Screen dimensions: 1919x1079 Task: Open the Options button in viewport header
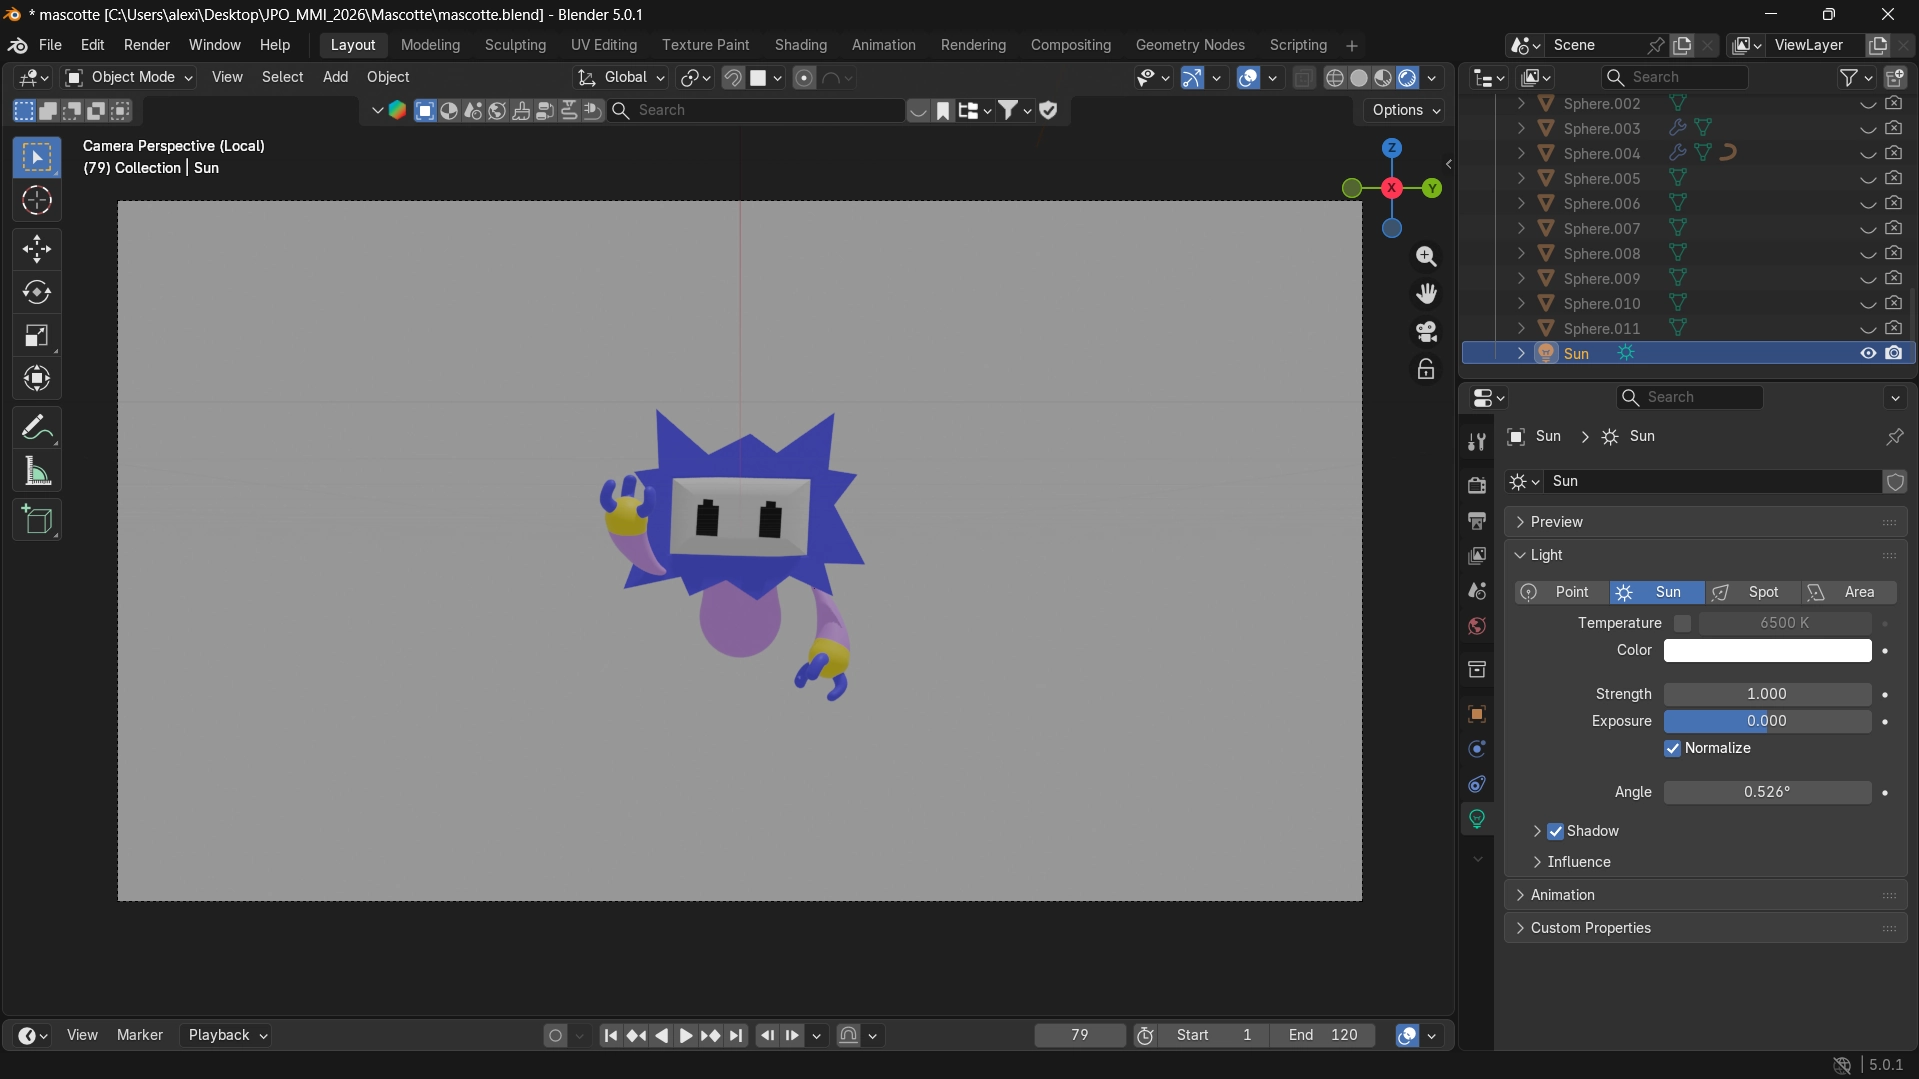1403,110
